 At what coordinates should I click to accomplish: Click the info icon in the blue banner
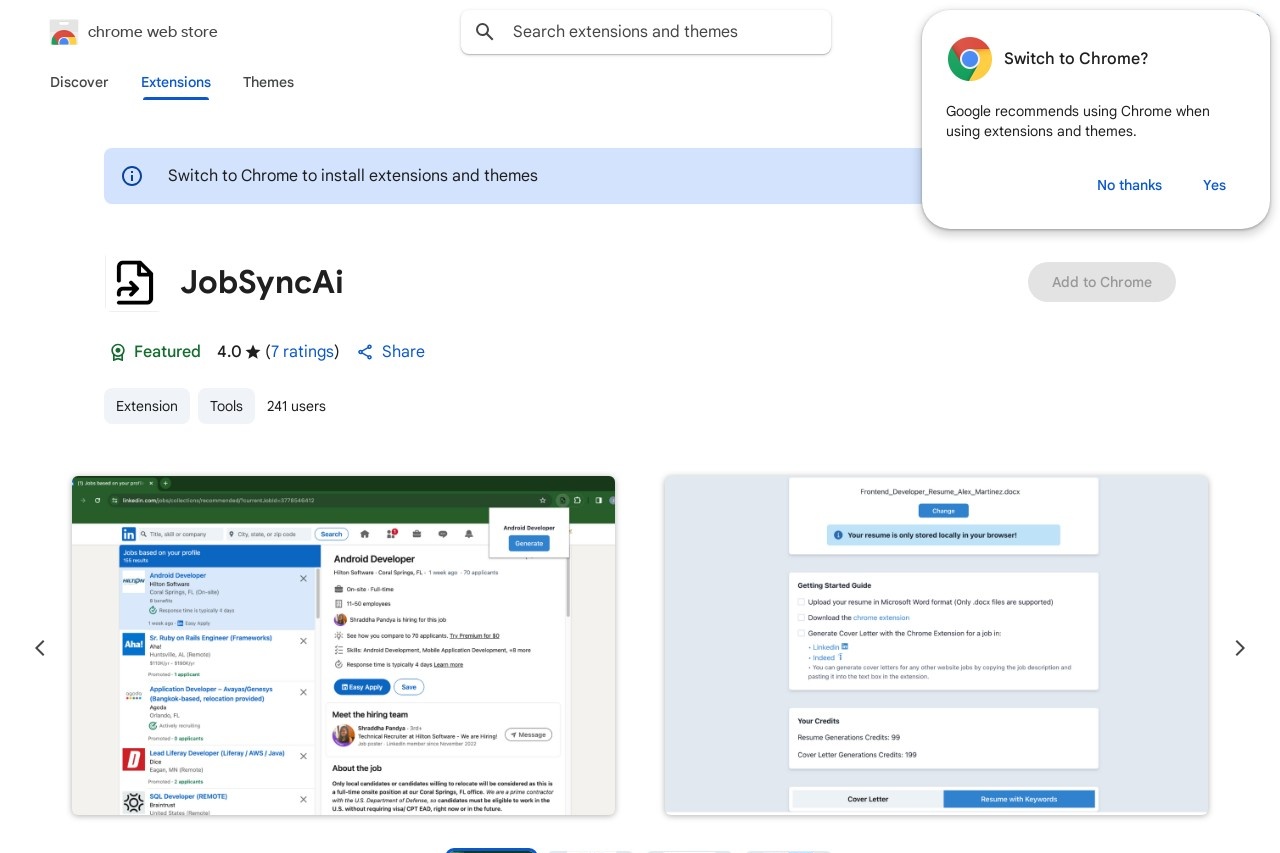(132, 176)
